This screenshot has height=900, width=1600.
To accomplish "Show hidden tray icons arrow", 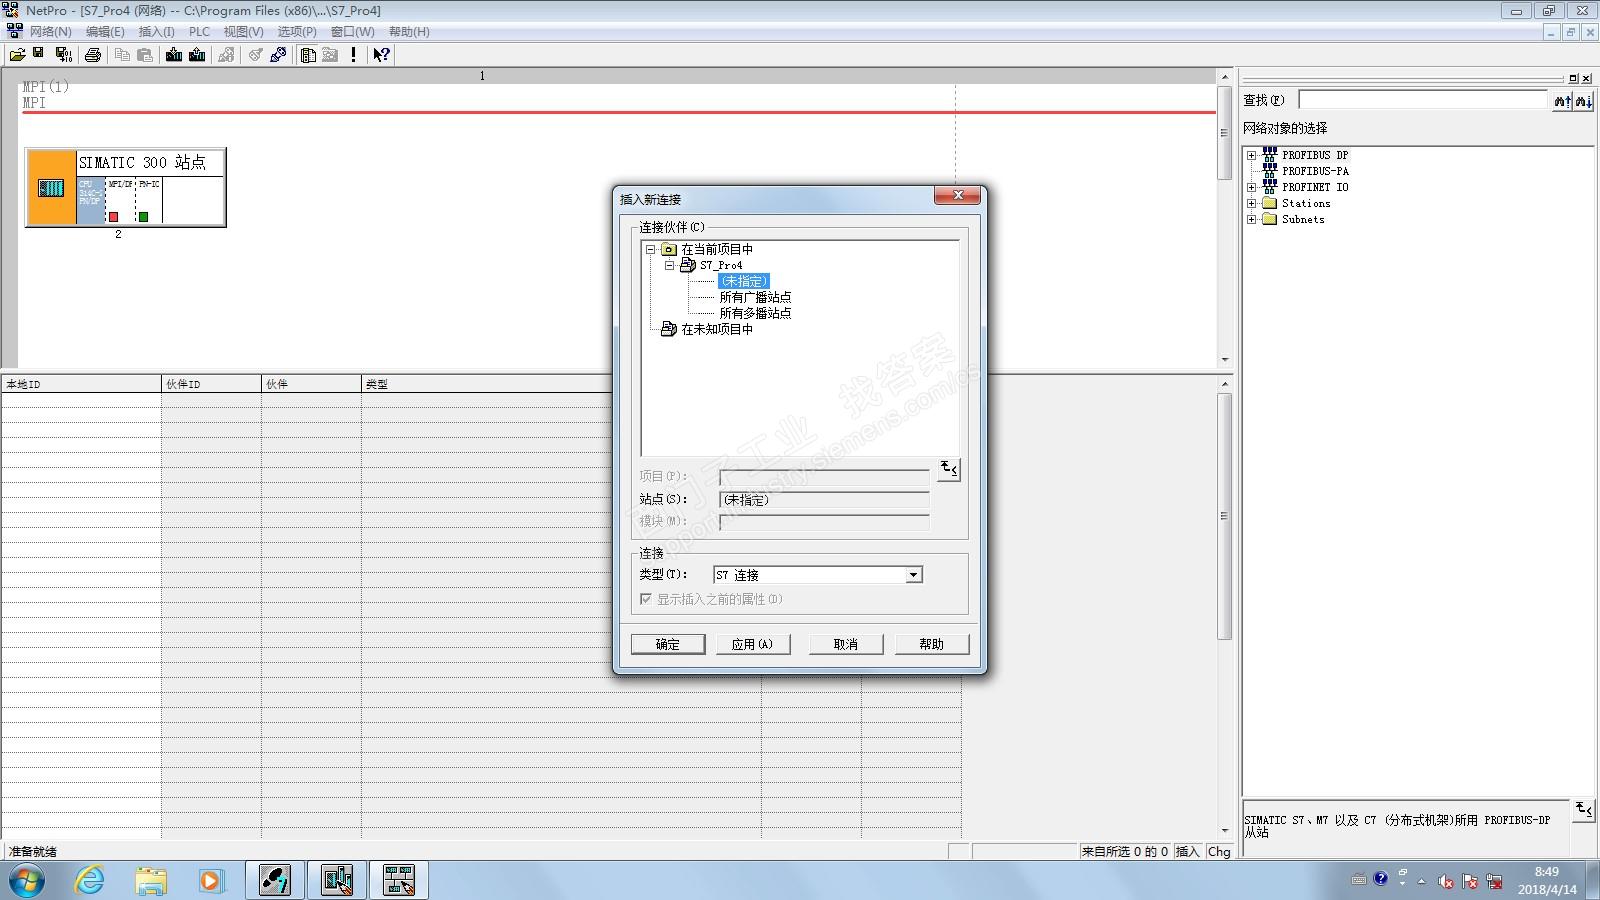I will tap(1421, 881).
